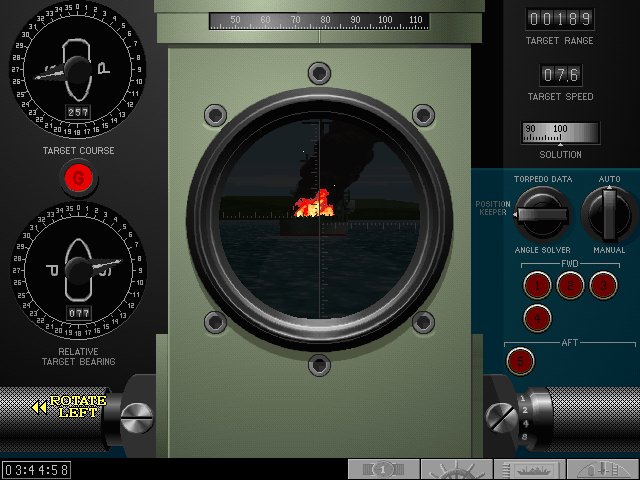640x480 pixels.
Task: Adjust the Relative Target Bearing dial
Action: coord(78,271)
